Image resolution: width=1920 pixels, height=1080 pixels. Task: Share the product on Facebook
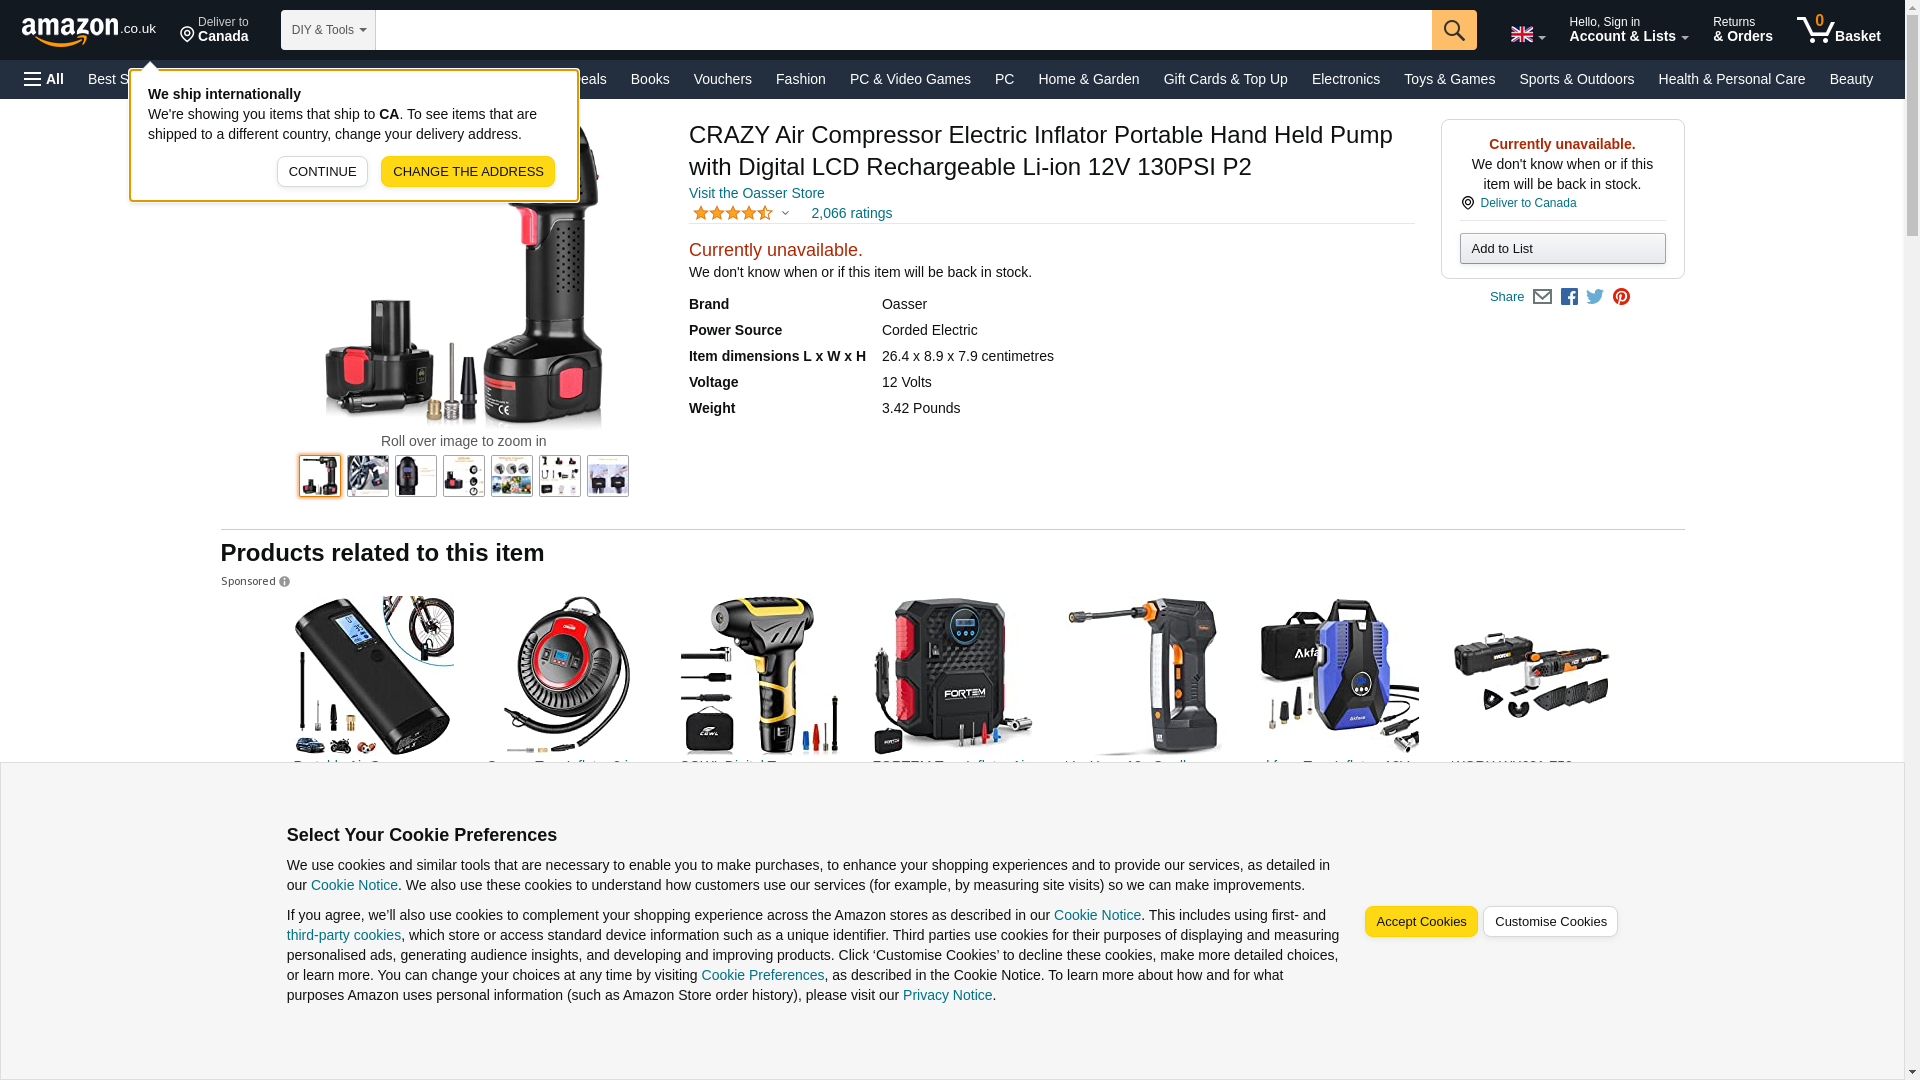(x=1568, y=297)
